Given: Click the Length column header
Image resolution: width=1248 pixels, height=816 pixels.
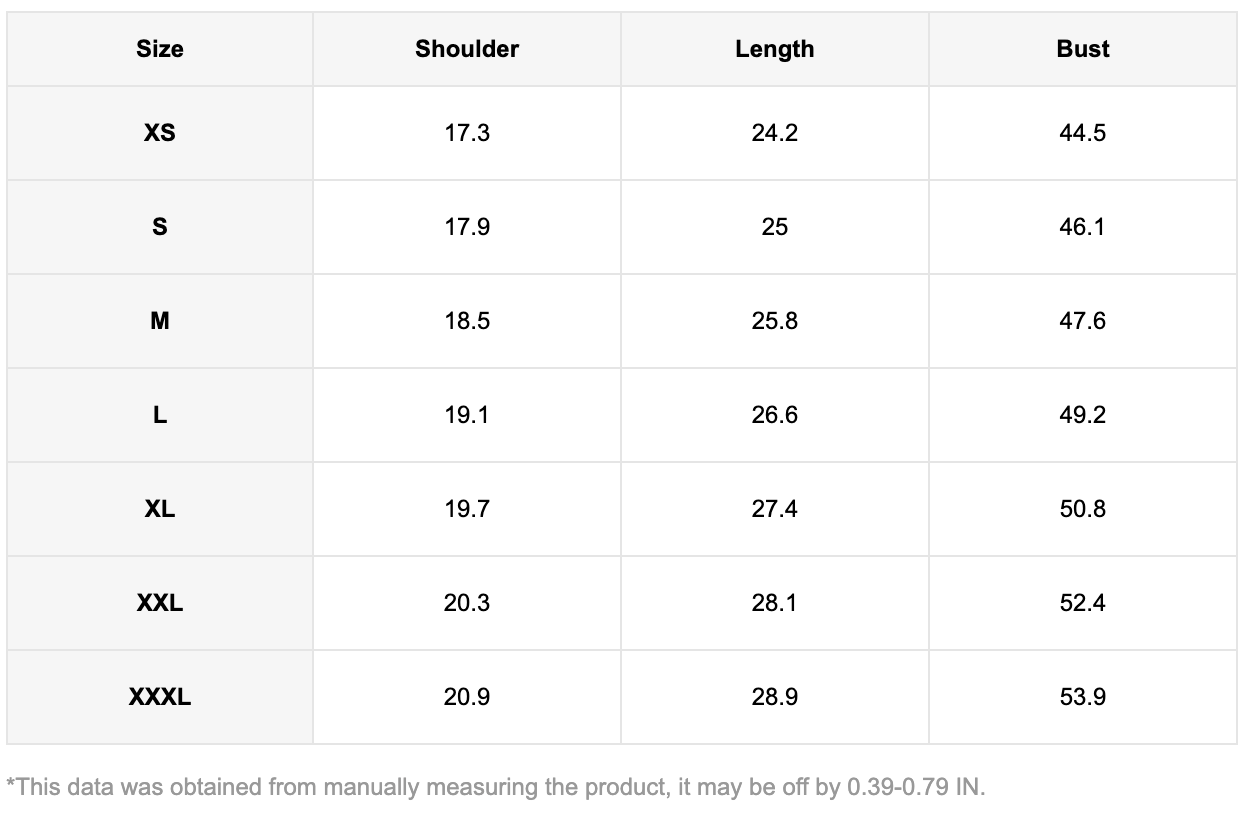Looking at the screenshot, I should pyautogui.click(x=774, y=49).
